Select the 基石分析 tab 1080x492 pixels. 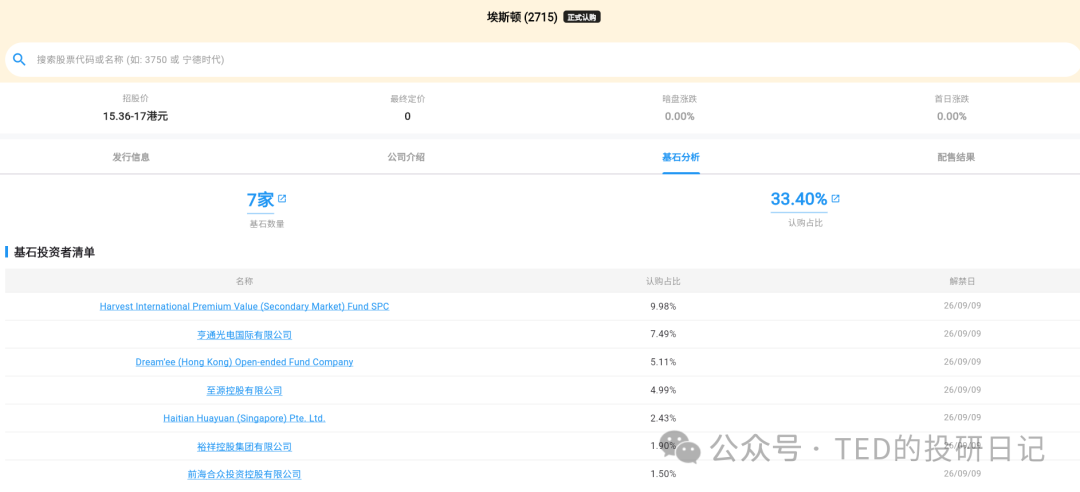pyautogui.click(x=681, y=157)
